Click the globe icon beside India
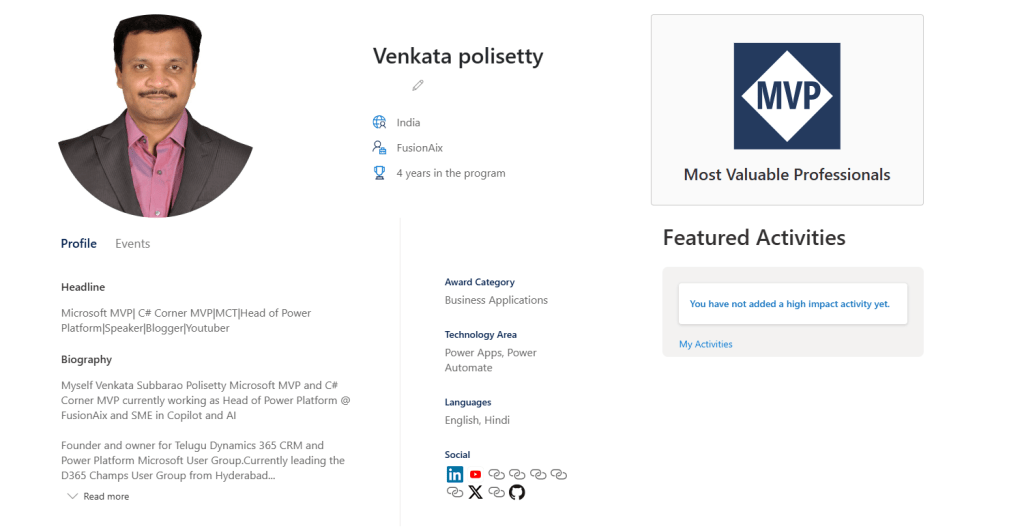The height and width of the screenshot is (531, 1022). click(x=380, y=123)
